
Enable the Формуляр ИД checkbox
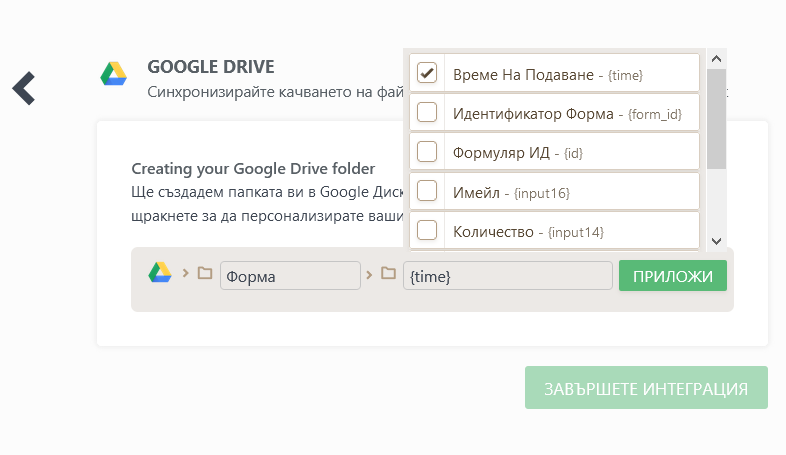427,152
